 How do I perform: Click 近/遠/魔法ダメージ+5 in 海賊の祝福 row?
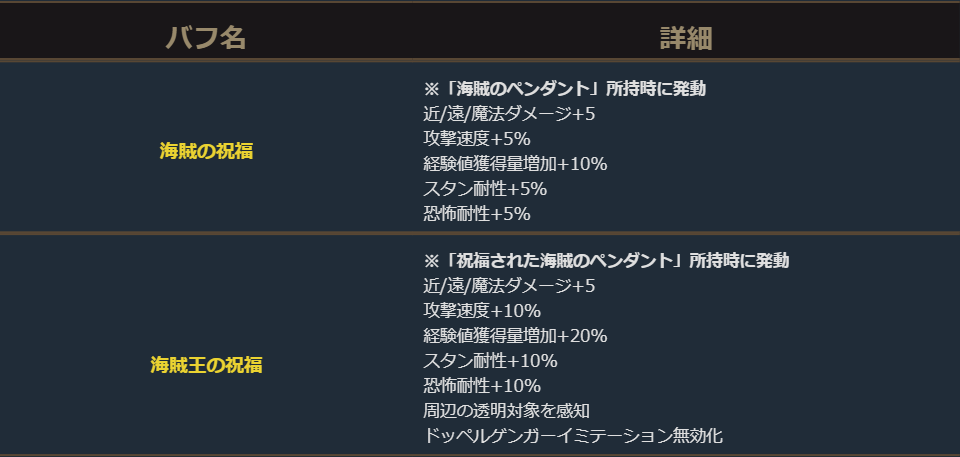pyautogui.click(x=509, y=114)
